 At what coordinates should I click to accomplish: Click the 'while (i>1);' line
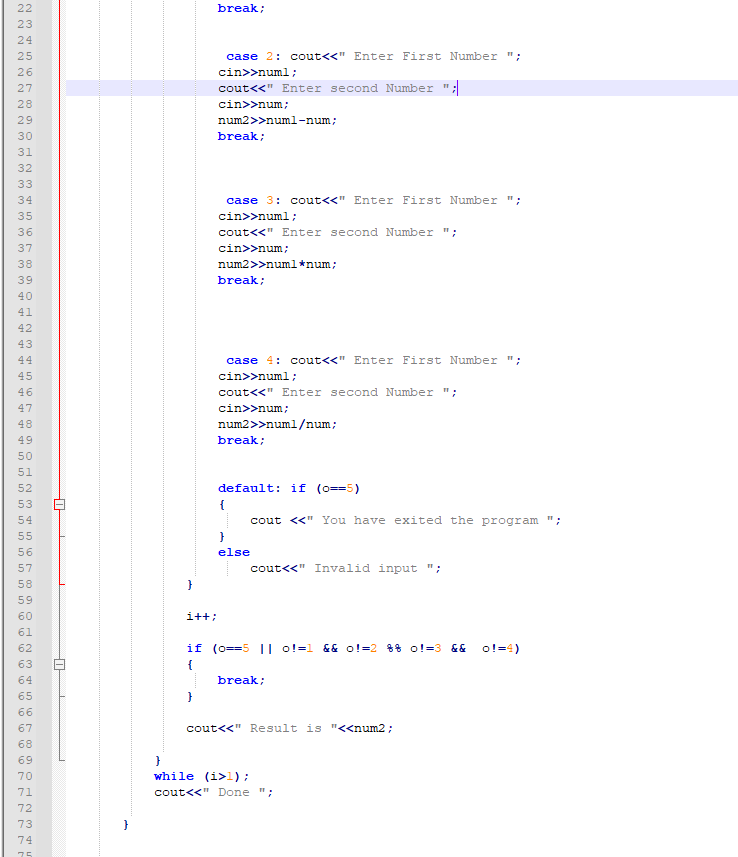pos(202,777)
